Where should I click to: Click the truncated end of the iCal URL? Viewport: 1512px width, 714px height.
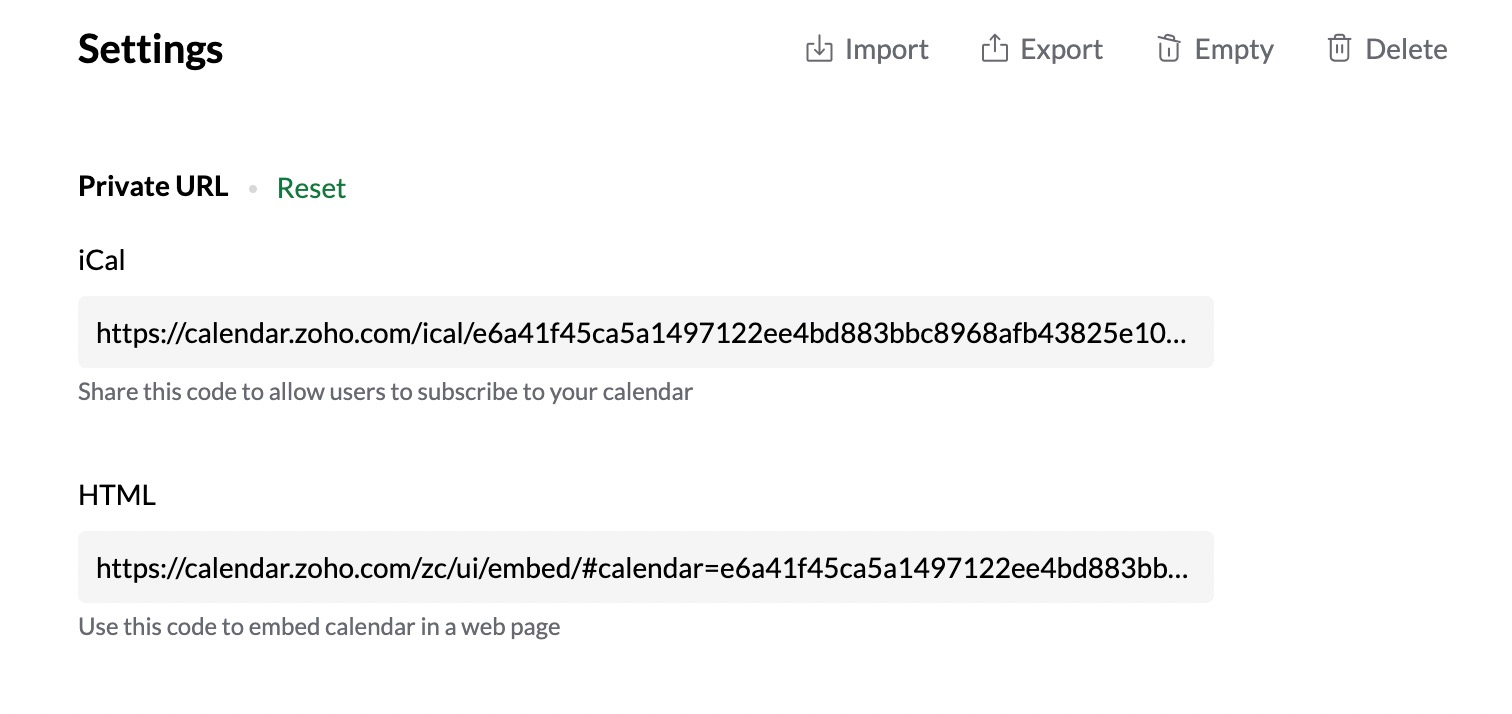click(1175, 333)
